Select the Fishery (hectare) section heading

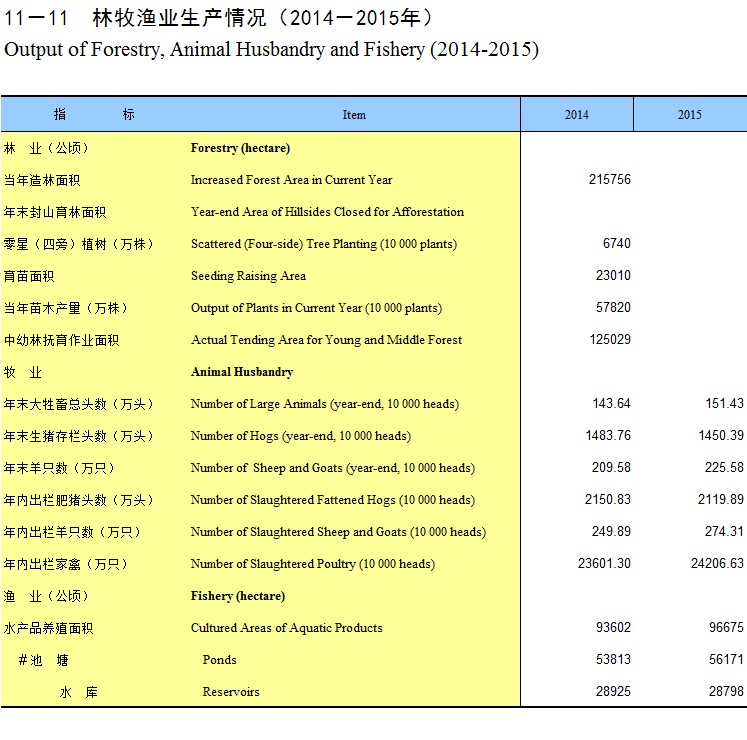(237, 596)
